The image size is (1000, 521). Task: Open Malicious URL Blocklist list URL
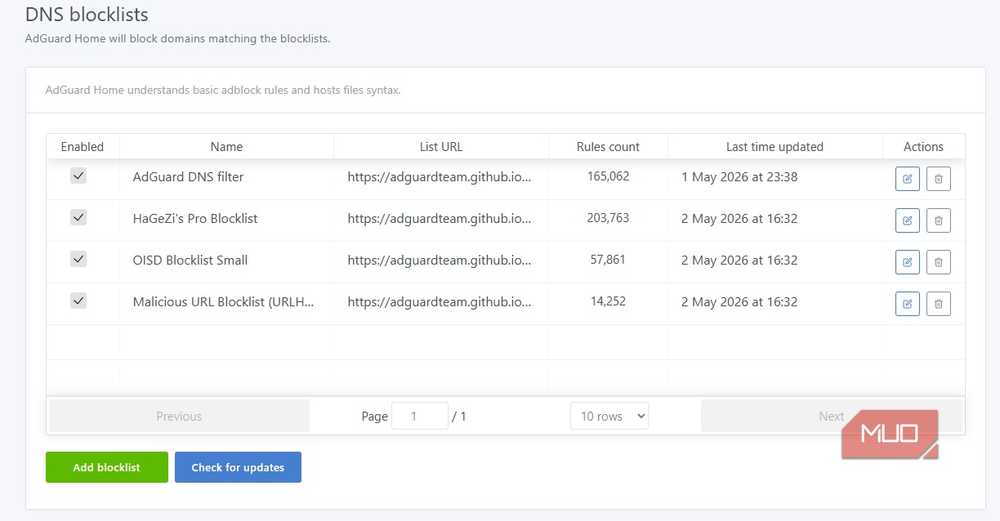pyautogui.click(x=439, y=302)
